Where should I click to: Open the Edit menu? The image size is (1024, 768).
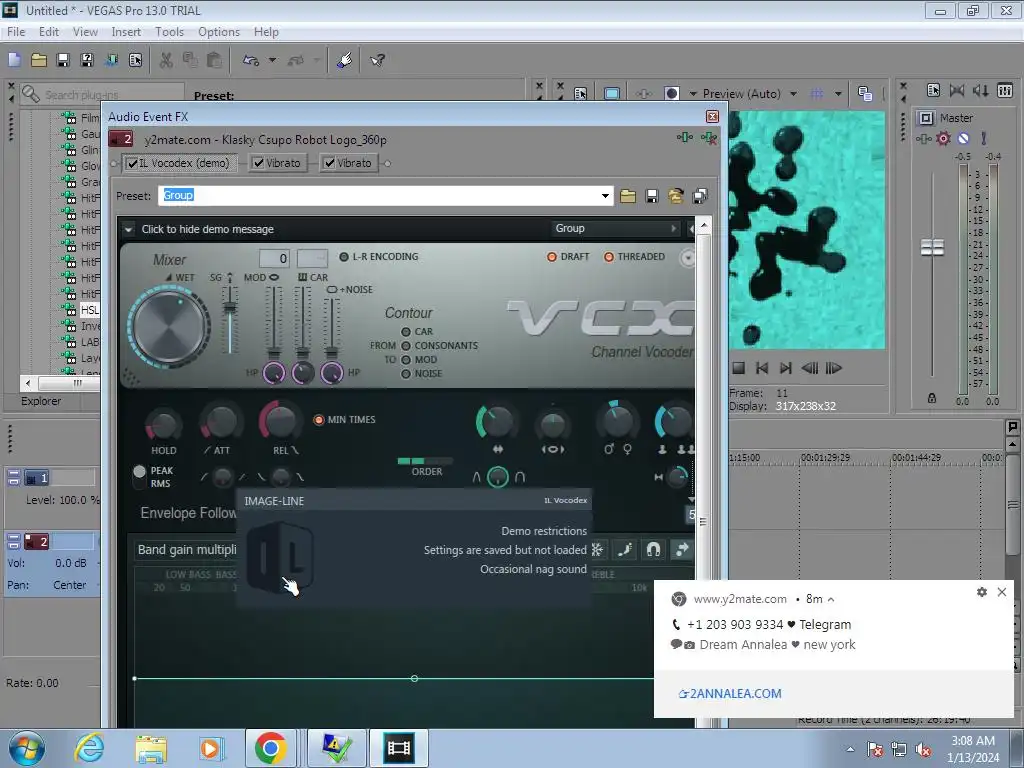coord(49,31)
